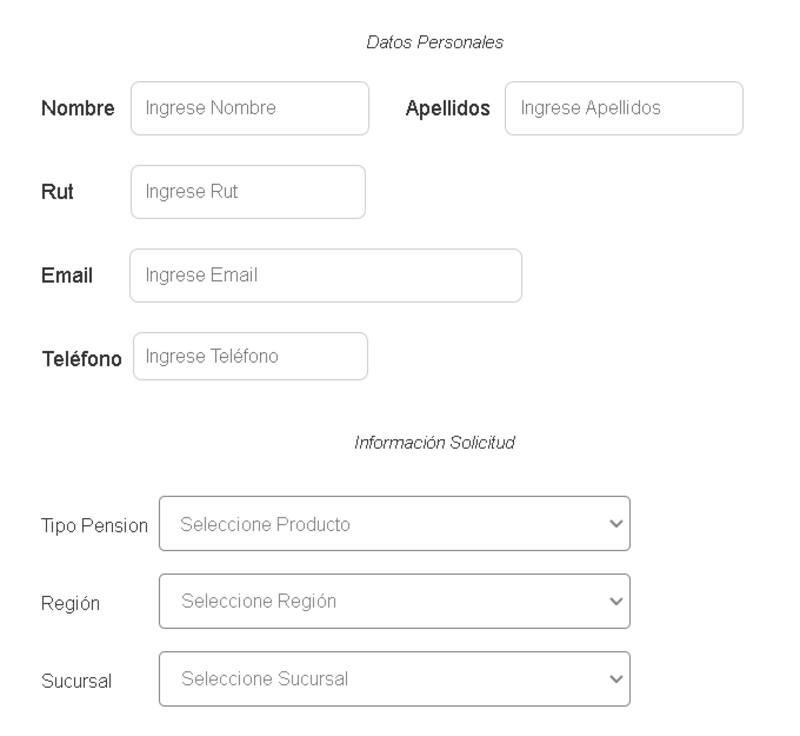Open the Seleccione Región dropdown
Image resolution: width=800 pixels, height=736 pixels.
coord(395,599)
